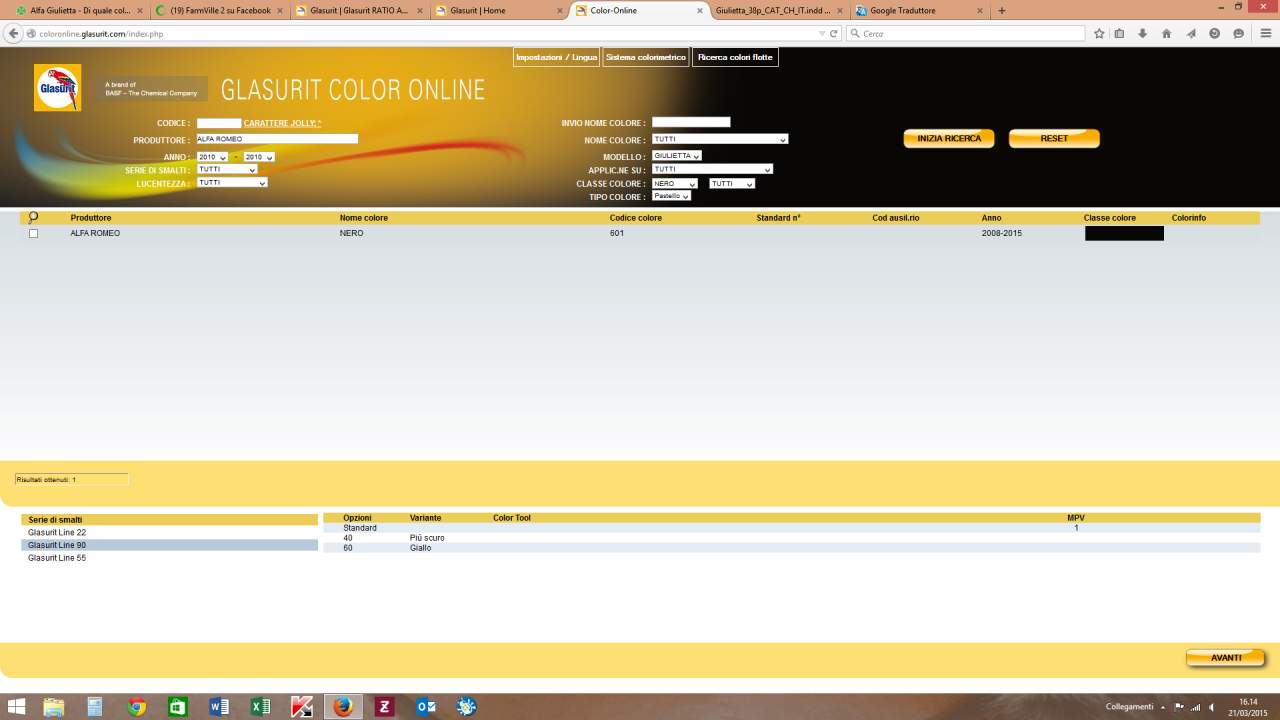Open the CARATTERE JOLLY link
The width and height of the screenshot is (1280, 720).
[282, 123]
